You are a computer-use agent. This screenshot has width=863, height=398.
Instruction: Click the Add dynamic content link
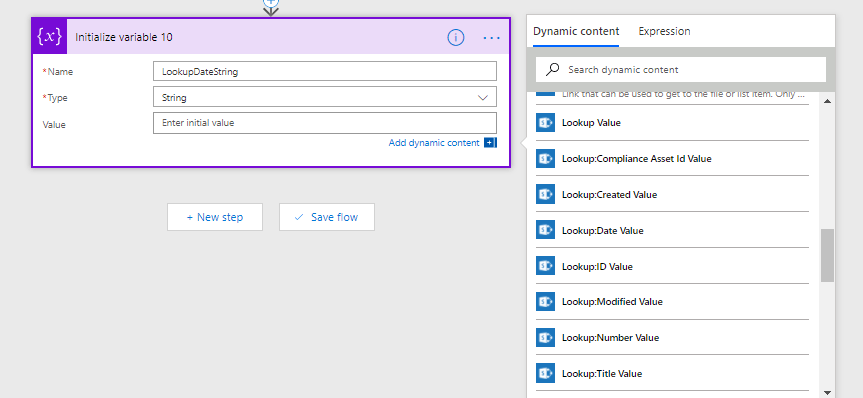click(434, 143)
